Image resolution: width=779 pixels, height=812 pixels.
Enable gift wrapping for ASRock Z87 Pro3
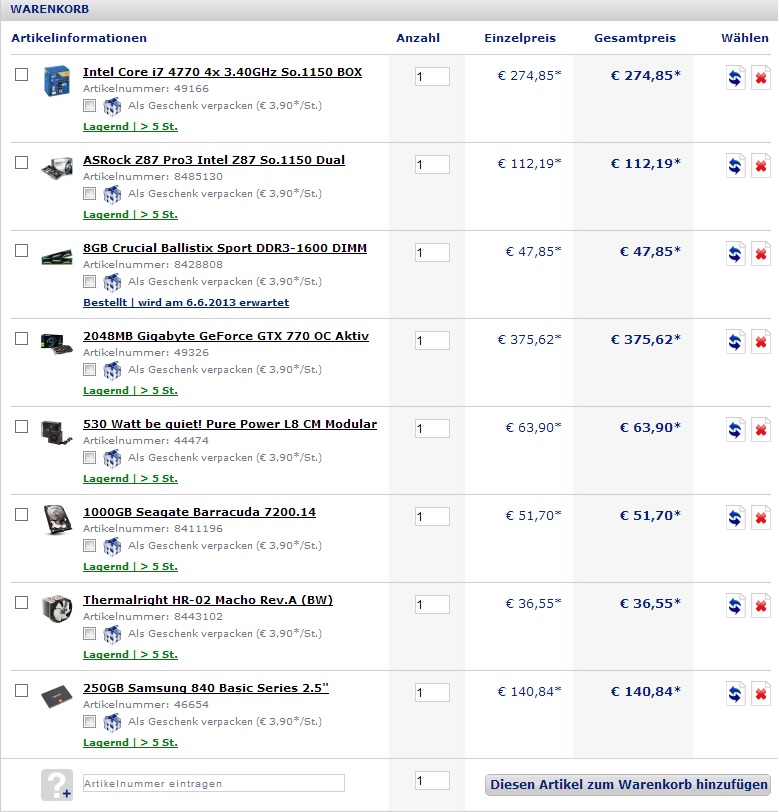(90, 194)
